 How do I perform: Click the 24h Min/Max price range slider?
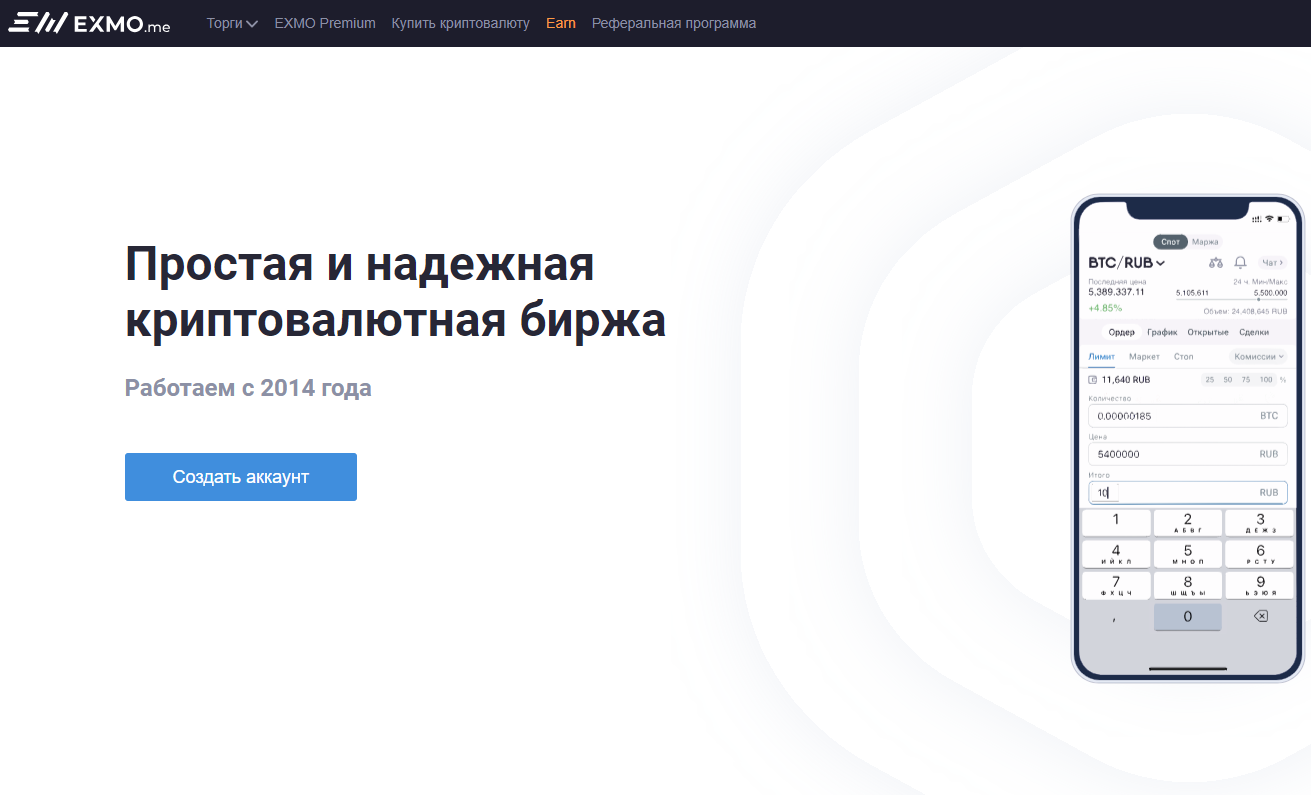(1231, 299)
